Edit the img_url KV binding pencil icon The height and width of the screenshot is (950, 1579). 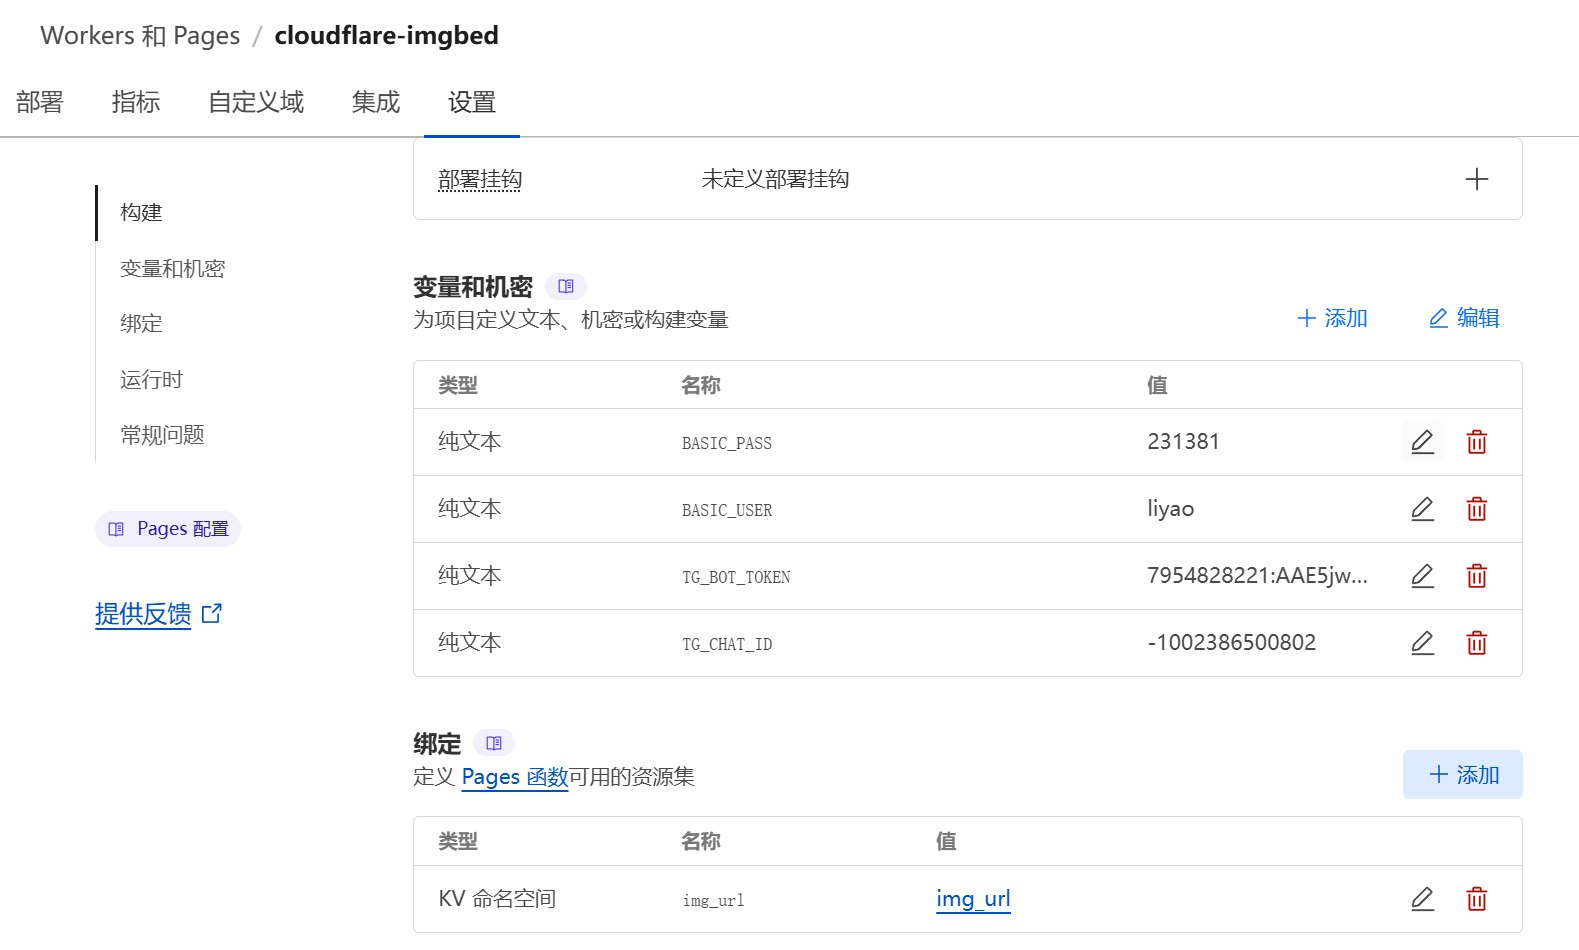click(x=1422, y=899)
